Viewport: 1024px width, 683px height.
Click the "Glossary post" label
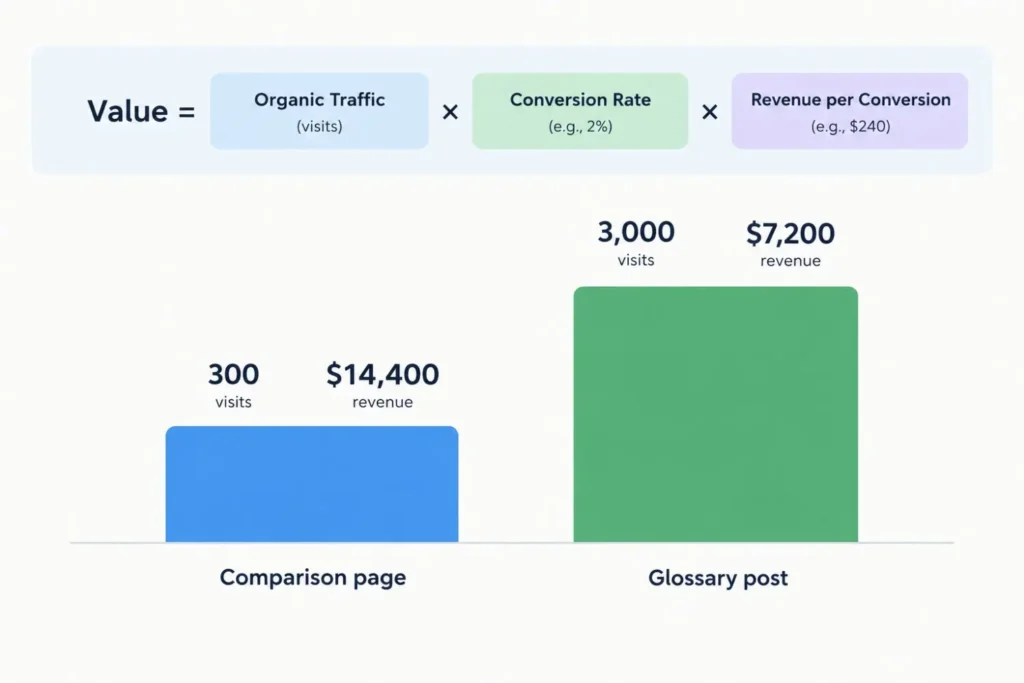tap(718, 578)
